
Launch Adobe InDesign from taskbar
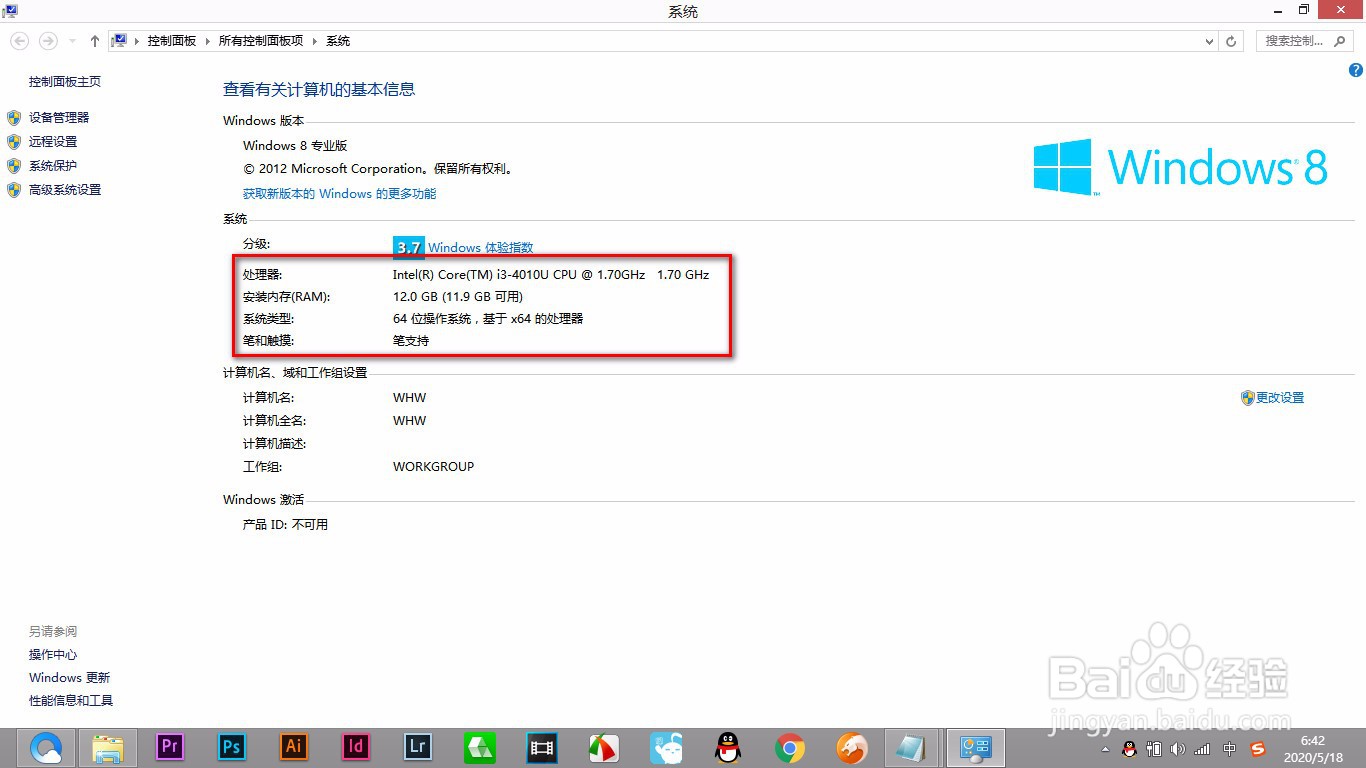pyautogui.click(x=356, y=746)
